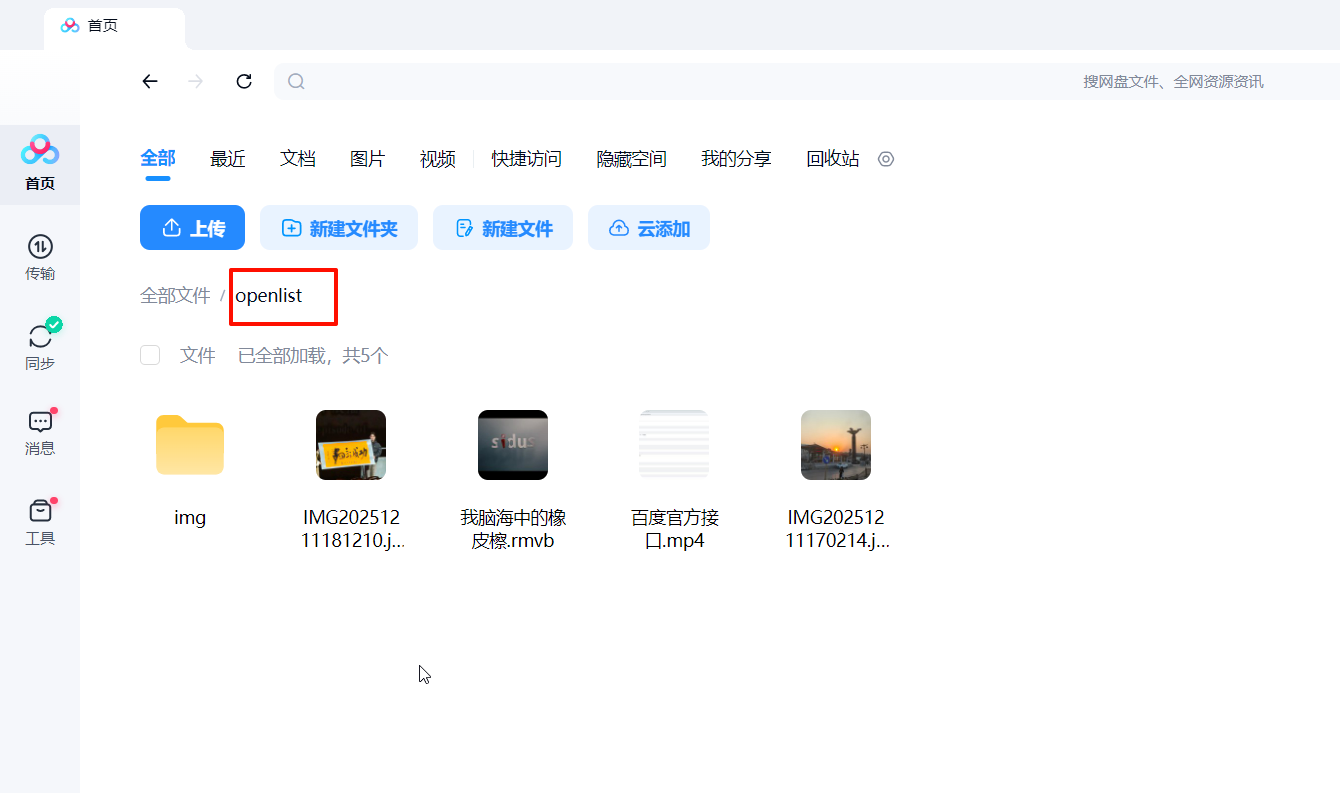Click the 新建文件夹 button
The width and height of the screenshot is (1340, 793).
339,228
